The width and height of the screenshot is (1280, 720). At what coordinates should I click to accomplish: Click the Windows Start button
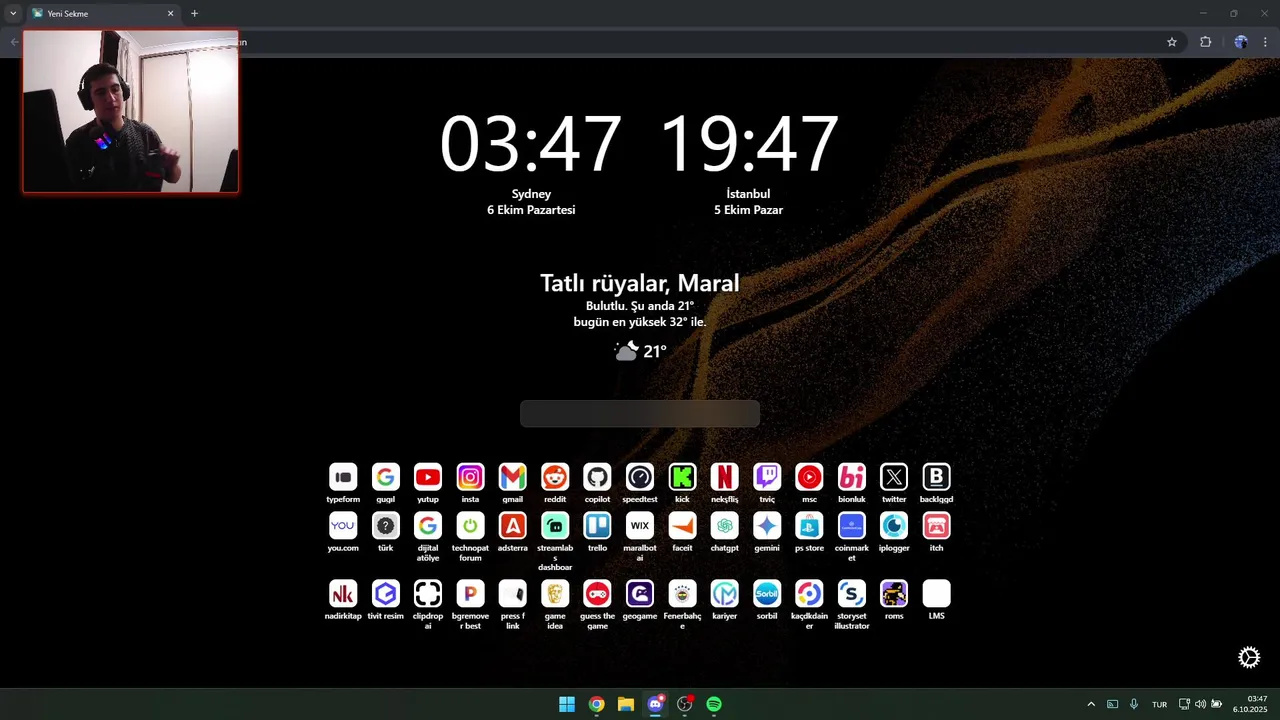tap(567, 704)
